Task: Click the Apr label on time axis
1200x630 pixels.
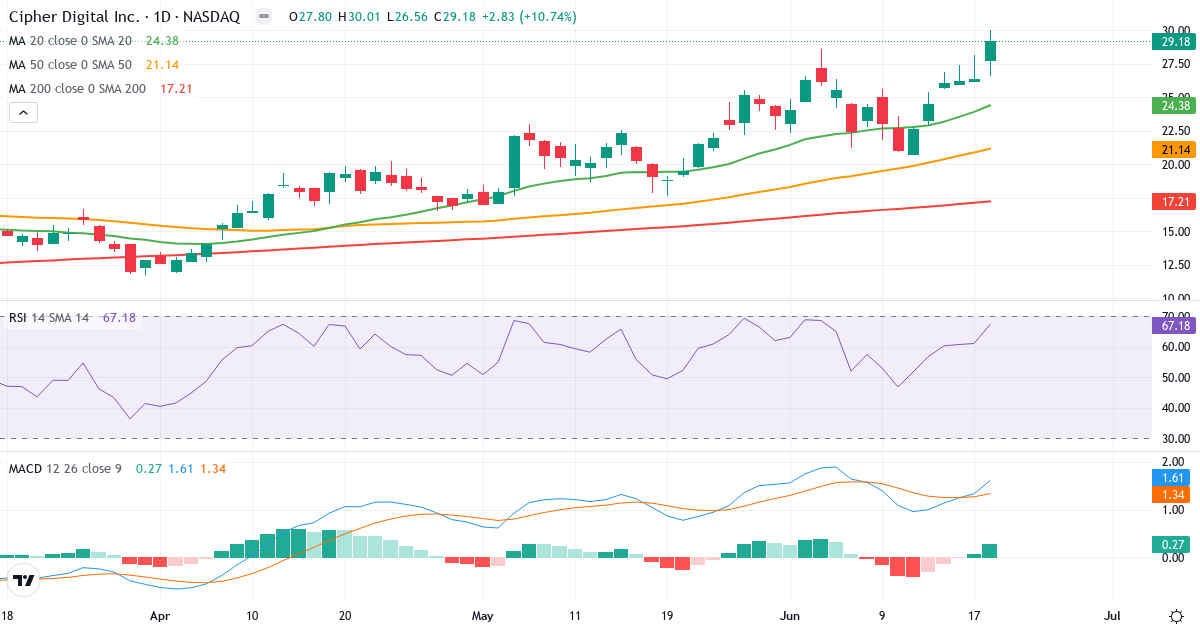Action: coord(162,615)
